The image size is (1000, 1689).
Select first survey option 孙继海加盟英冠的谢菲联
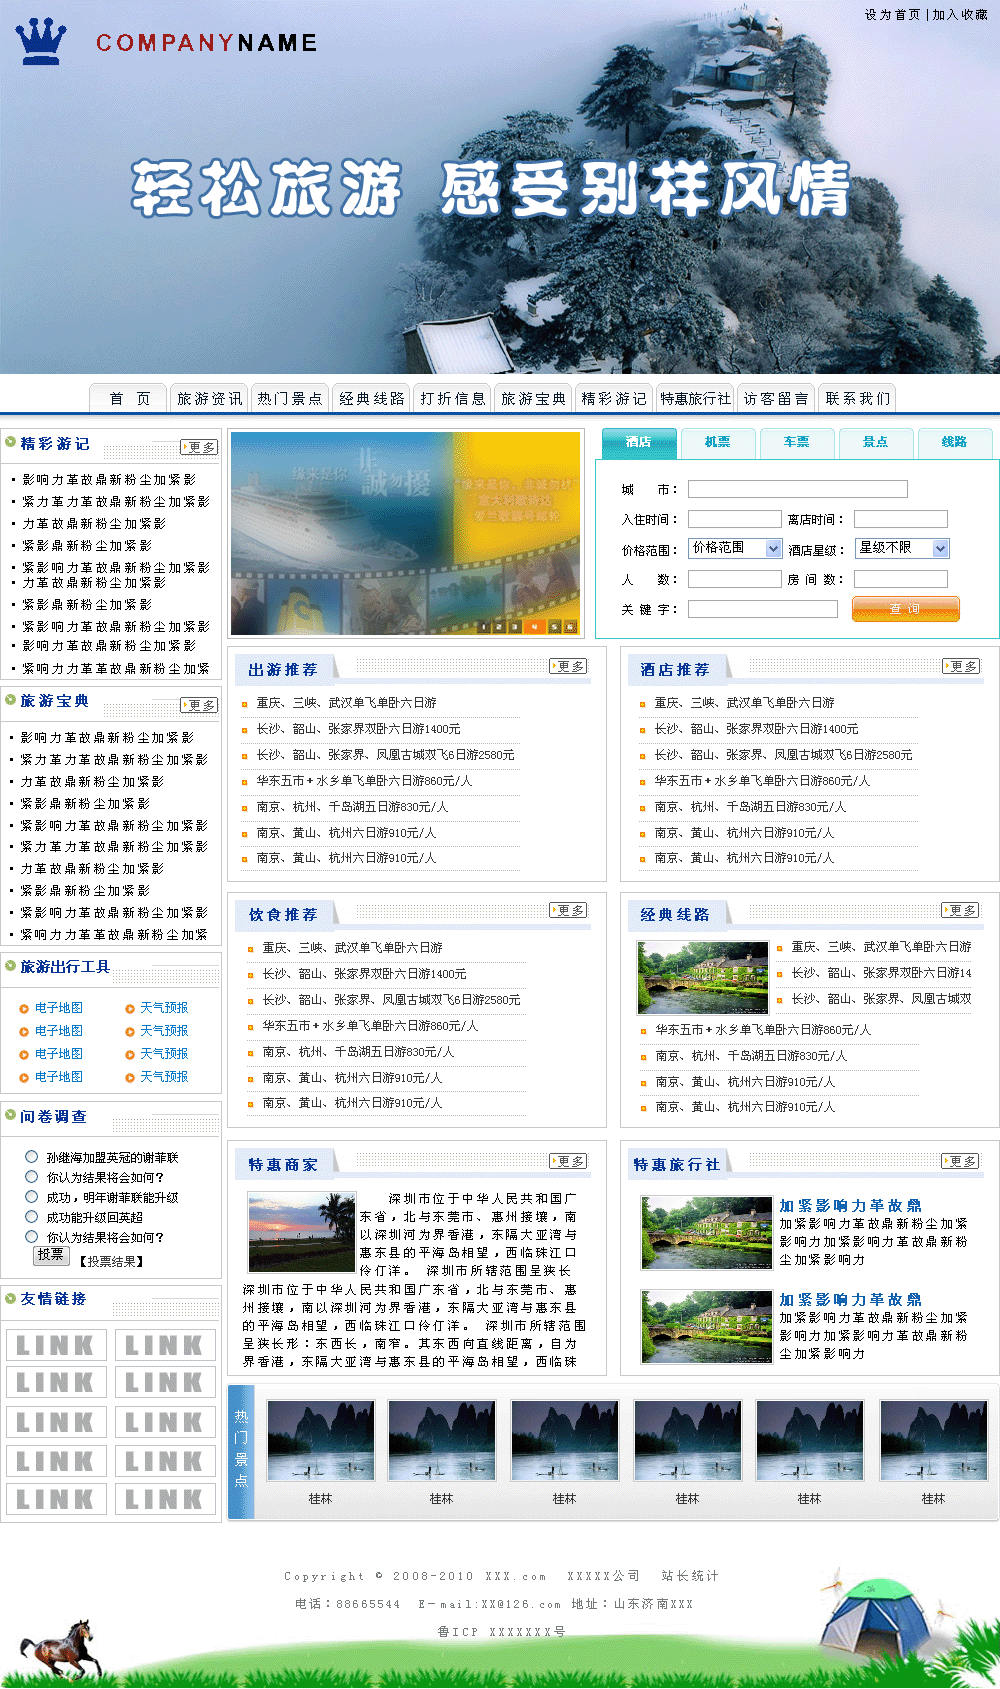(x=32, y=1156)
